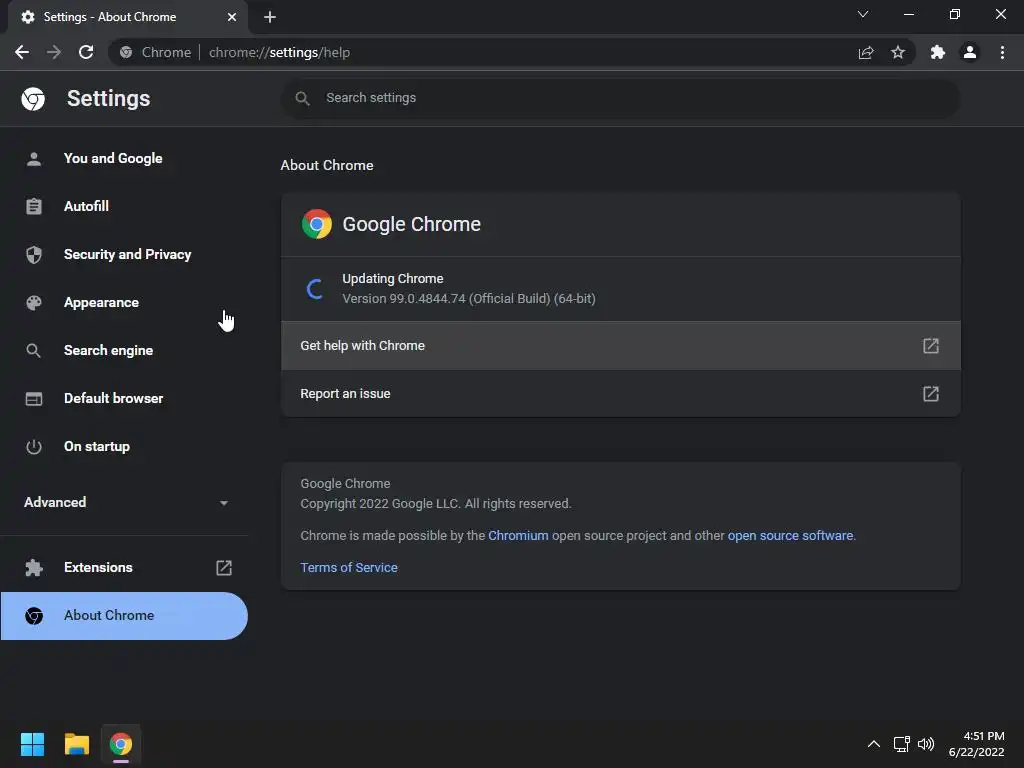The height and width of the screenshot is (768, 1024).
Task: Click external-link icon on Report an issue row
Action: coord(931,394)
